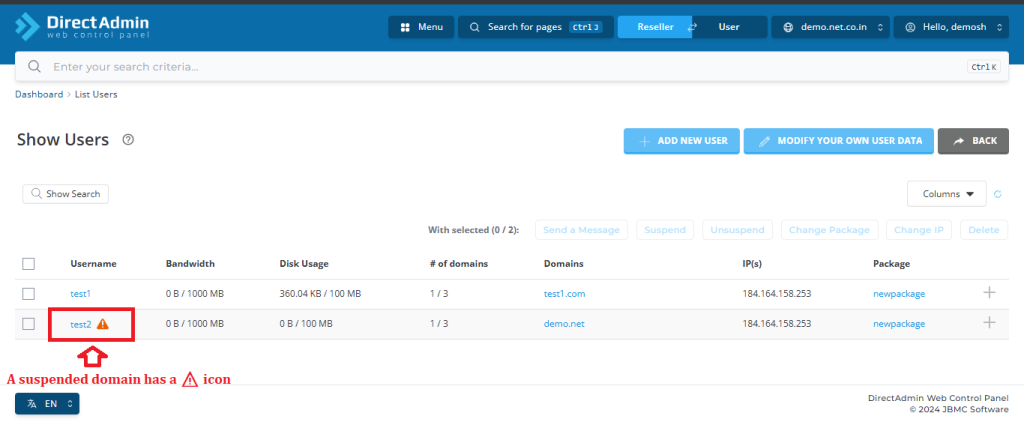Screen dimensions: 1024x431
Task: Open the Hello, demosh account menu
Action: tap(951, 27)
